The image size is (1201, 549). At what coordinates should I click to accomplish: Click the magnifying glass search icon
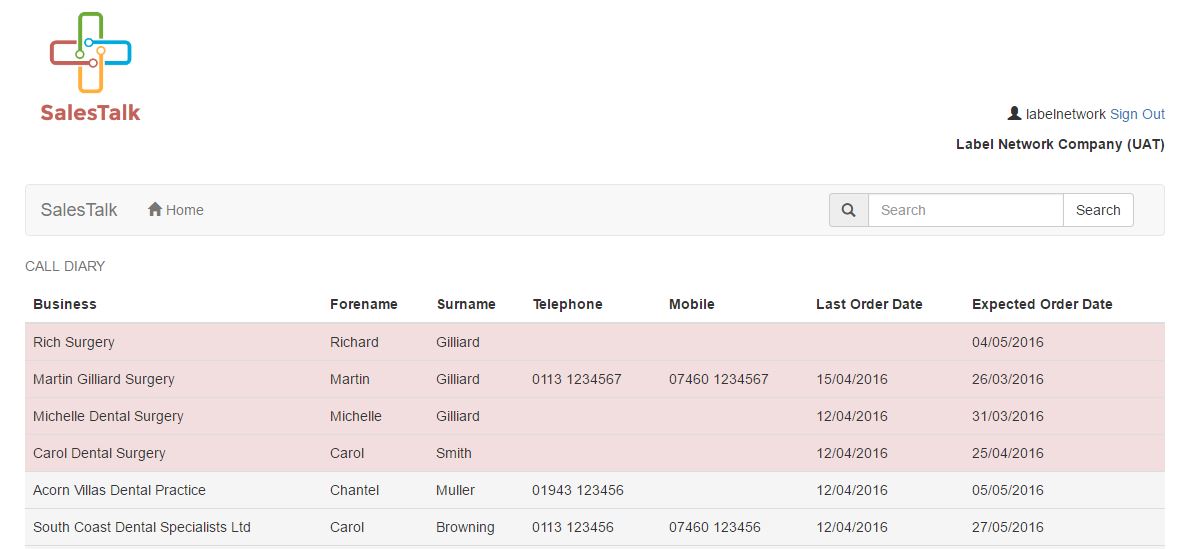[x=849, y=210]
